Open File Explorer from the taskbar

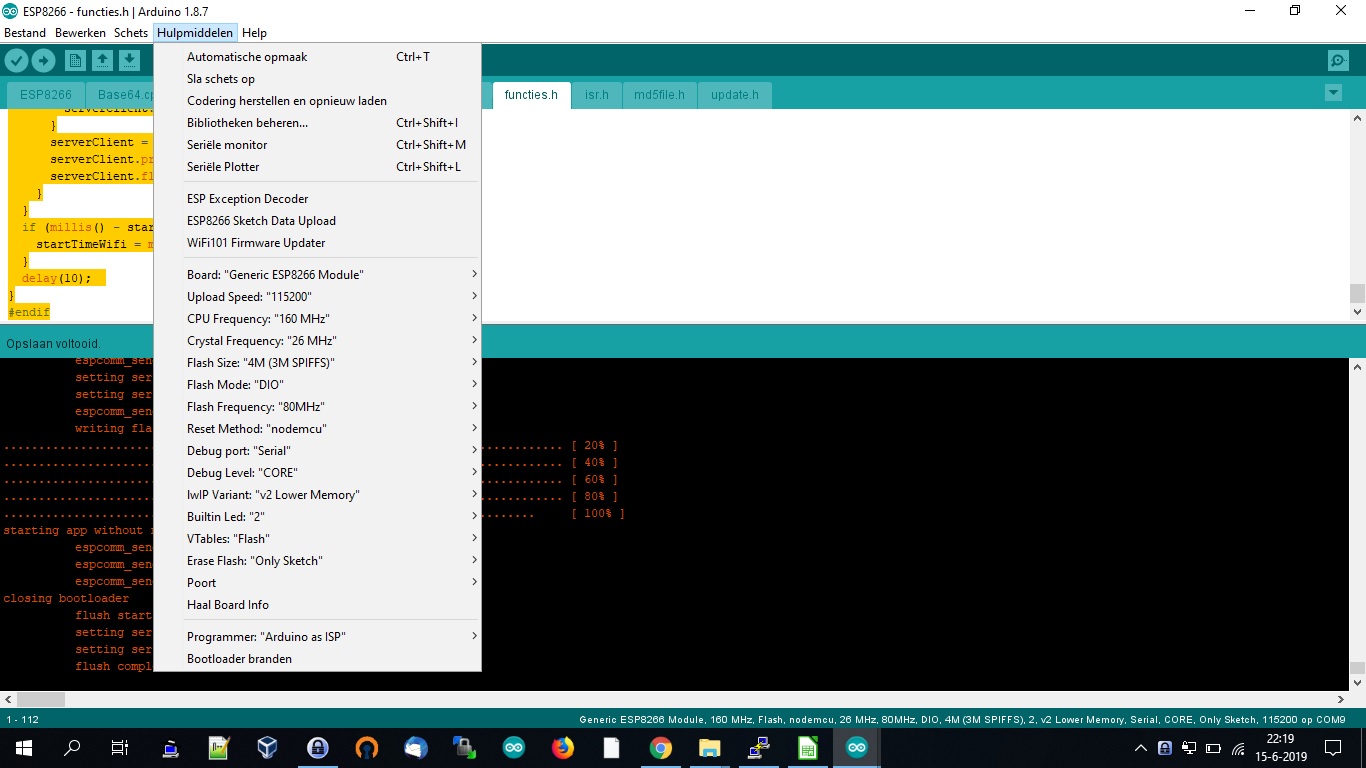(710, 747)
